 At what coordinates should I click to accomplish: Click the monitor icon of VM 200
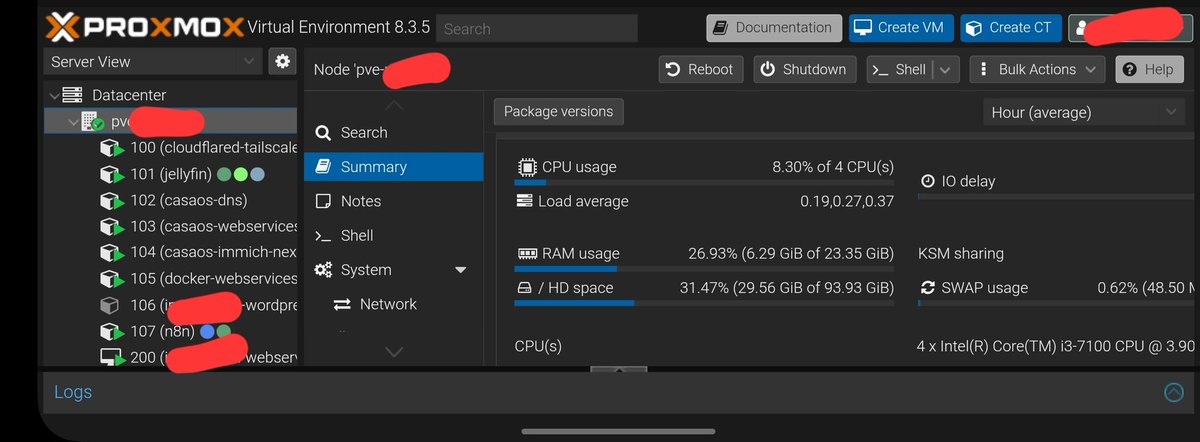pyautogui.click(x=111, y=357)
